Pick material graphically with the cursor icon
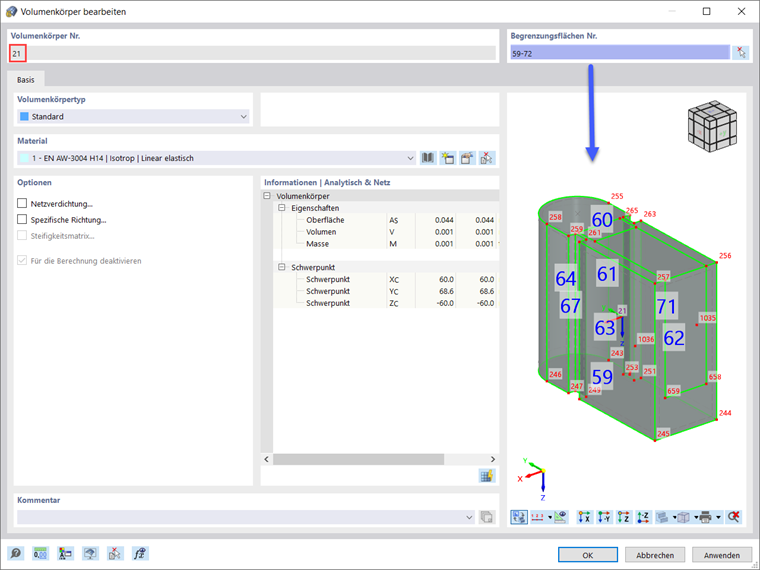 (487, 158)
